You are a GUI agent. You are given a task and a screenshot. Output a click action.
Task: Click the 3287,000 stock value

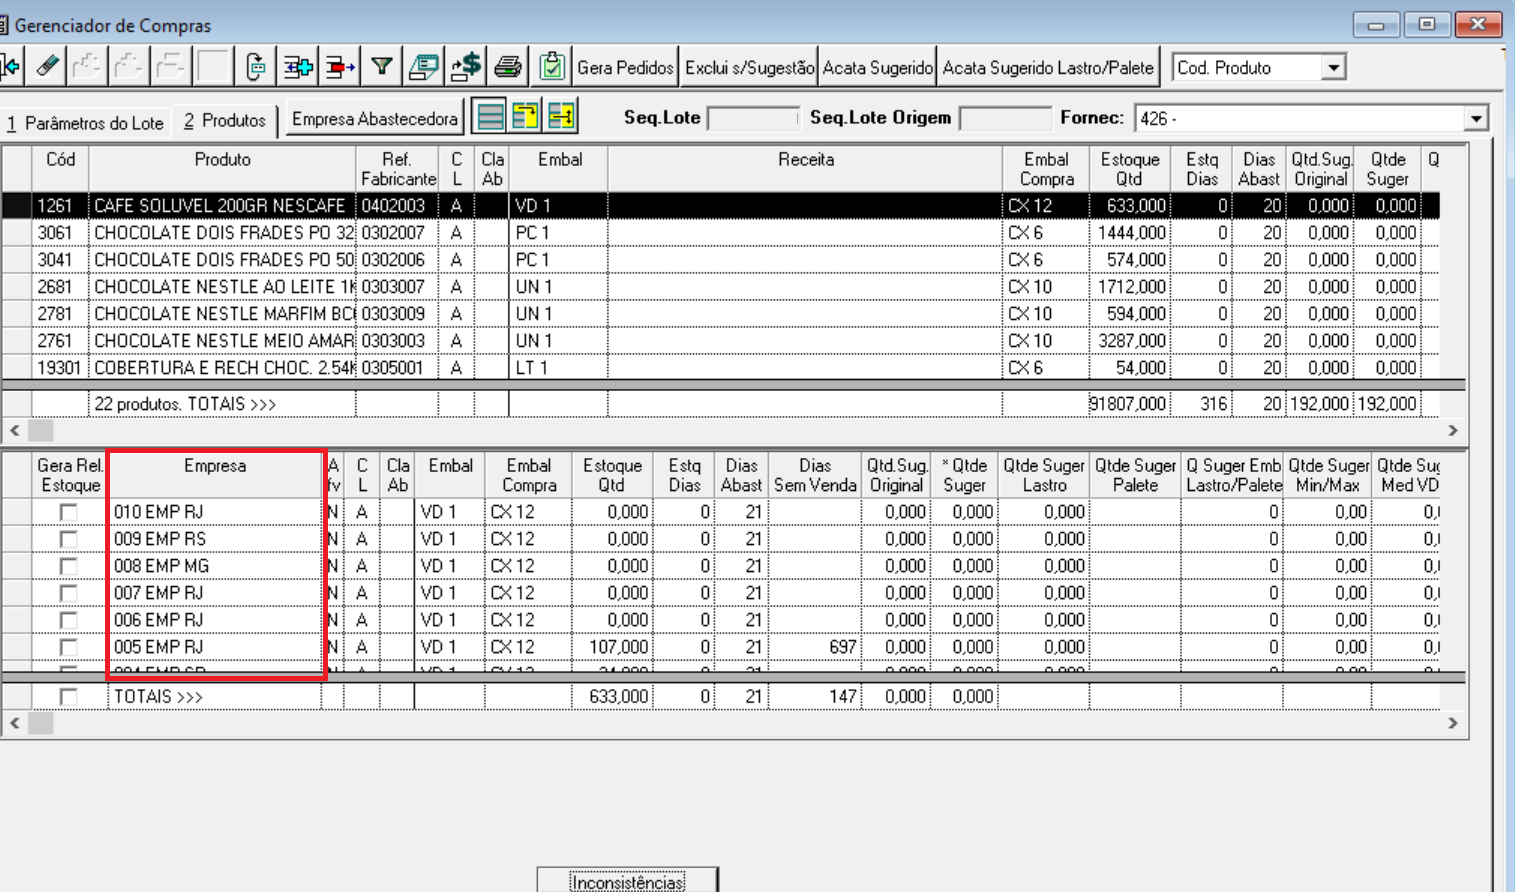[1132, 340]
